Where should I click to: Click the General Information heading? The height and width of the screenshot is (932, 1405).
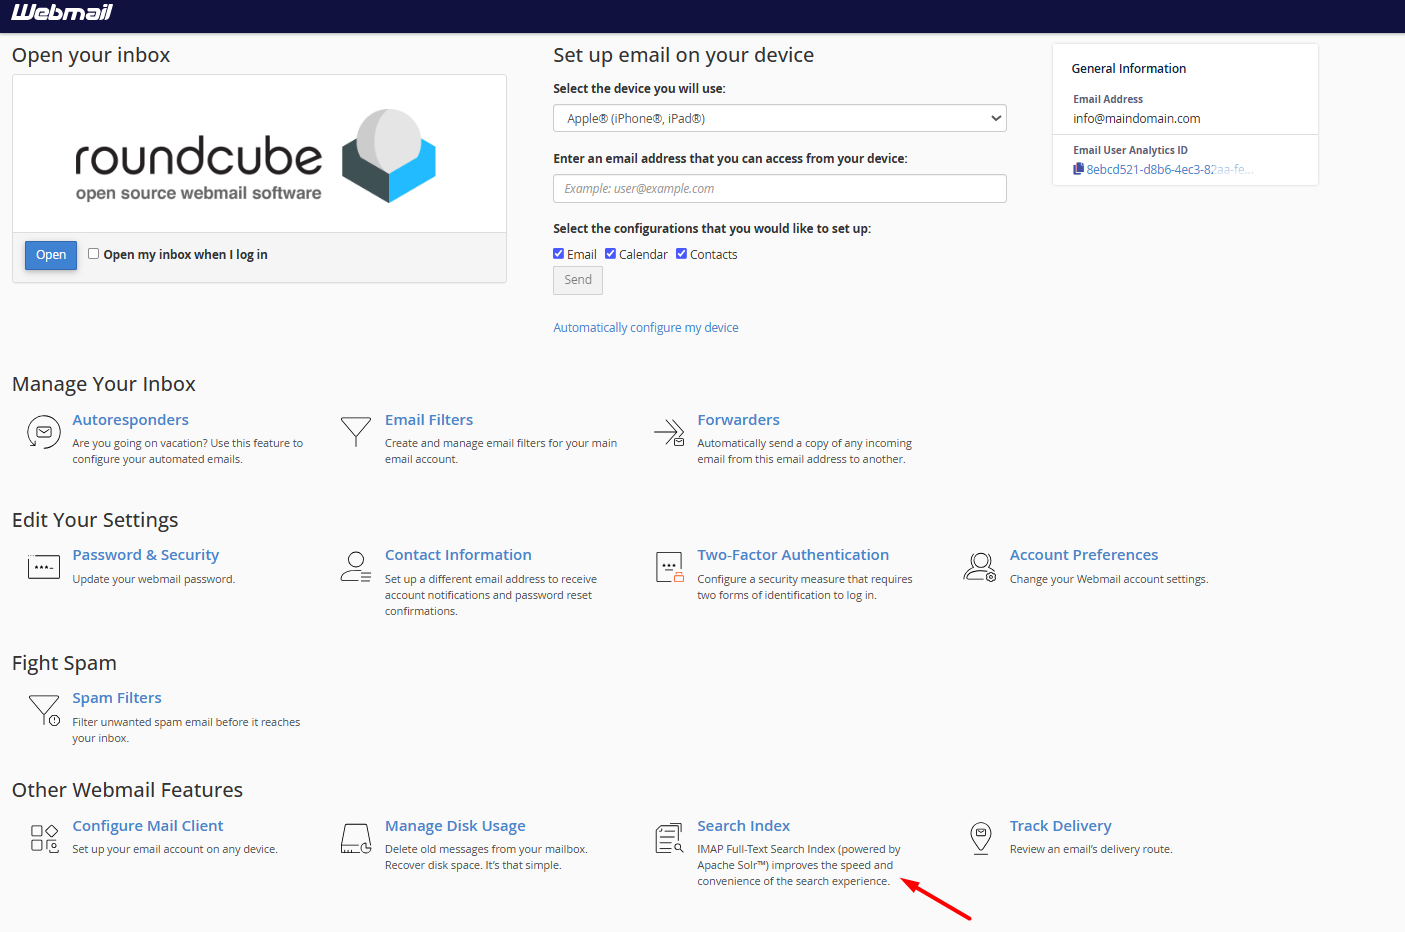pos(1129,68)
